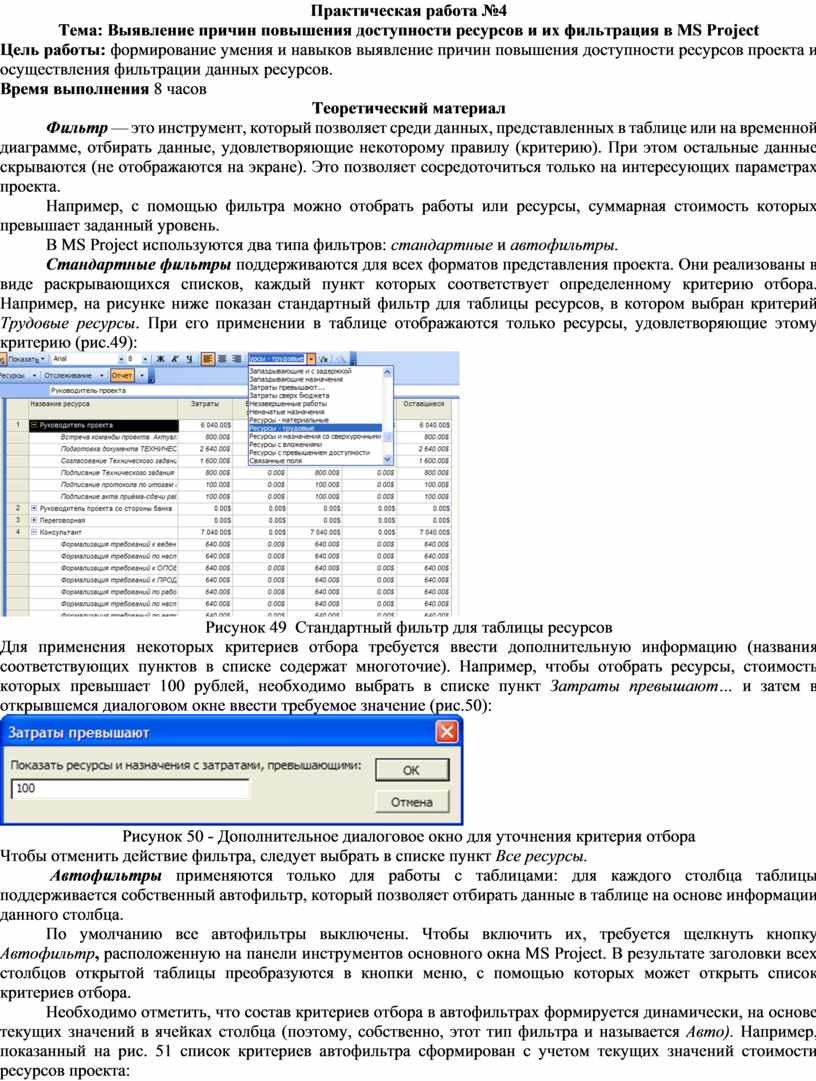
Task: Click the cost threshold field containing 100
Action: point(130,789)
